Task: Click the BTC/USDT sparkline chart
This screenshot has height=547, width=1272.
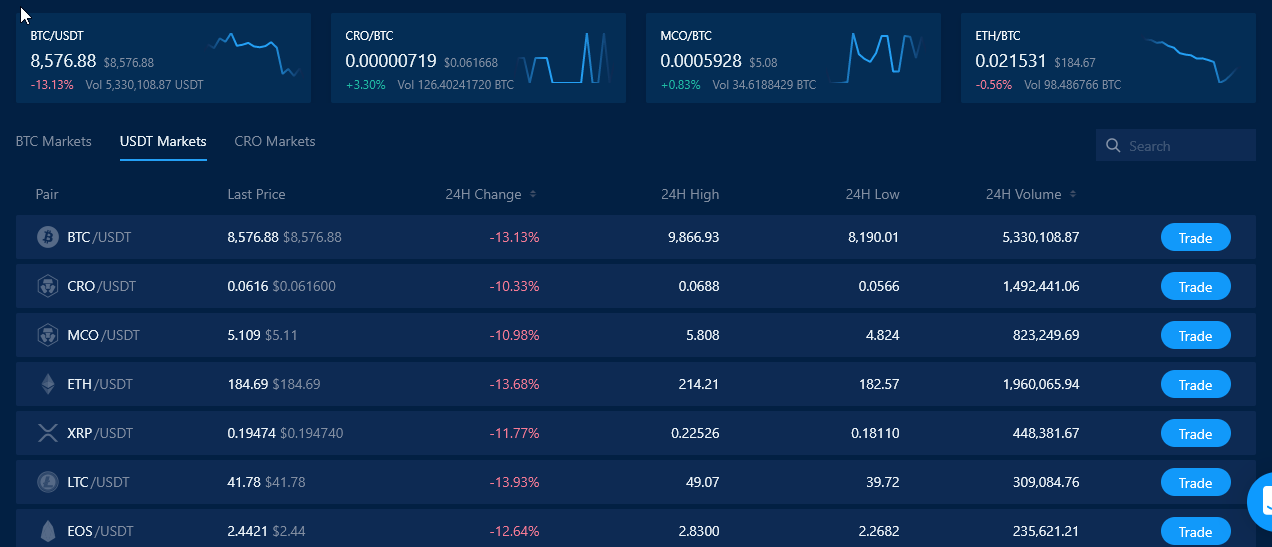Action: [x=254, y=55]
